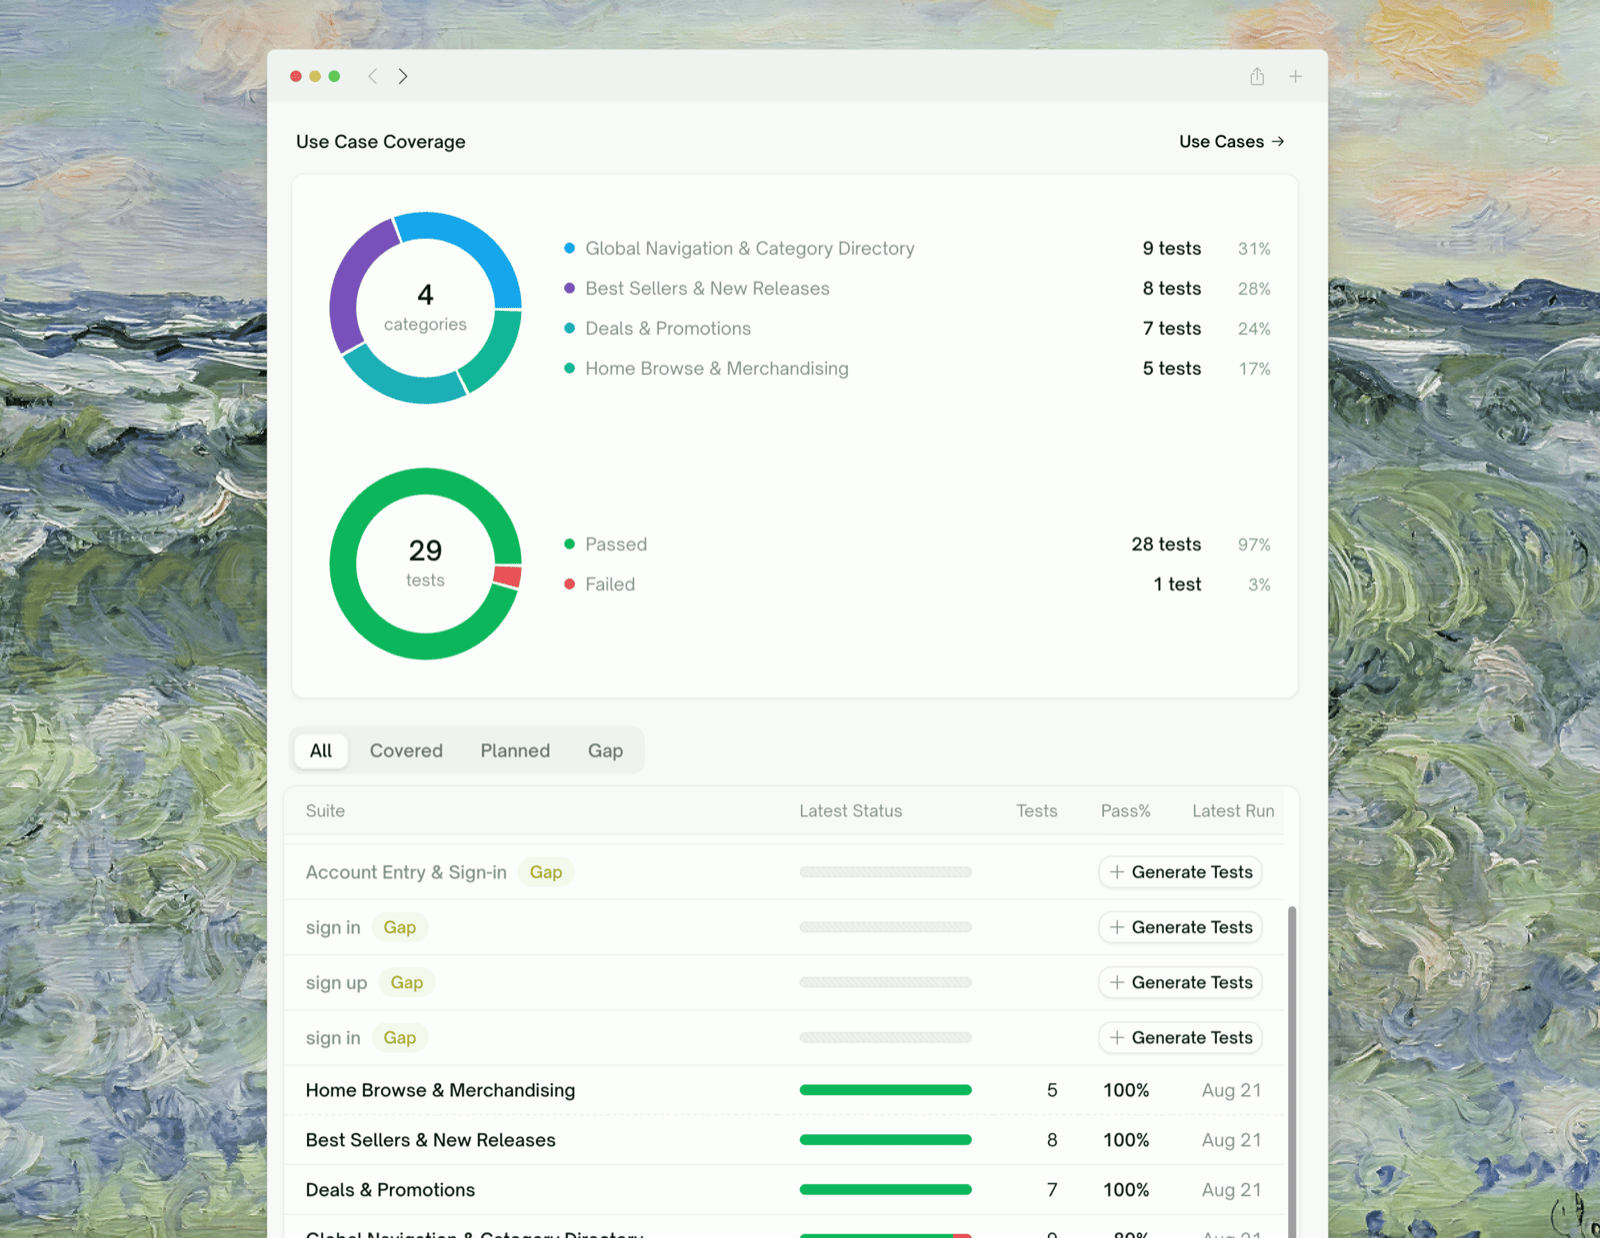Click the browser back arrow
Viewport: 1600px width, 1238px height.
[372, 76]
